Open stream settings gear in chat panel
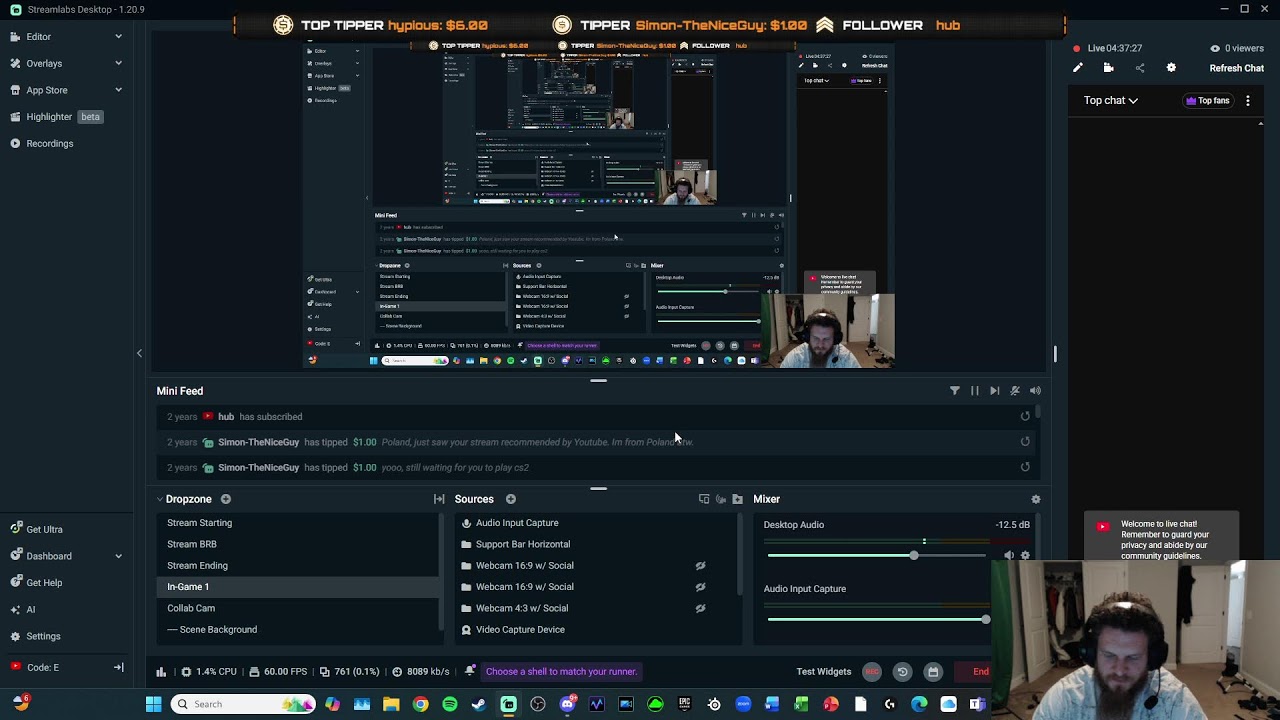Viewport: 1280px width, 720px height. point(1171,68)
